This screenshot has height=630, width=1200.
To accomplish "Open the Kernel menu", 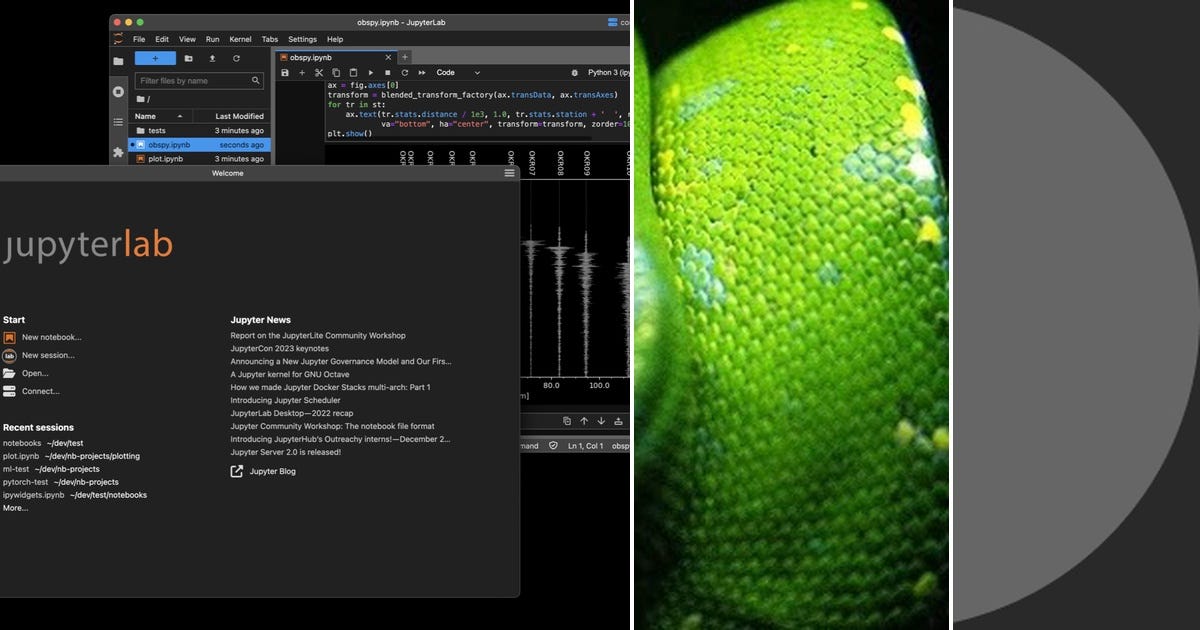I will click(x=240, y=39).
